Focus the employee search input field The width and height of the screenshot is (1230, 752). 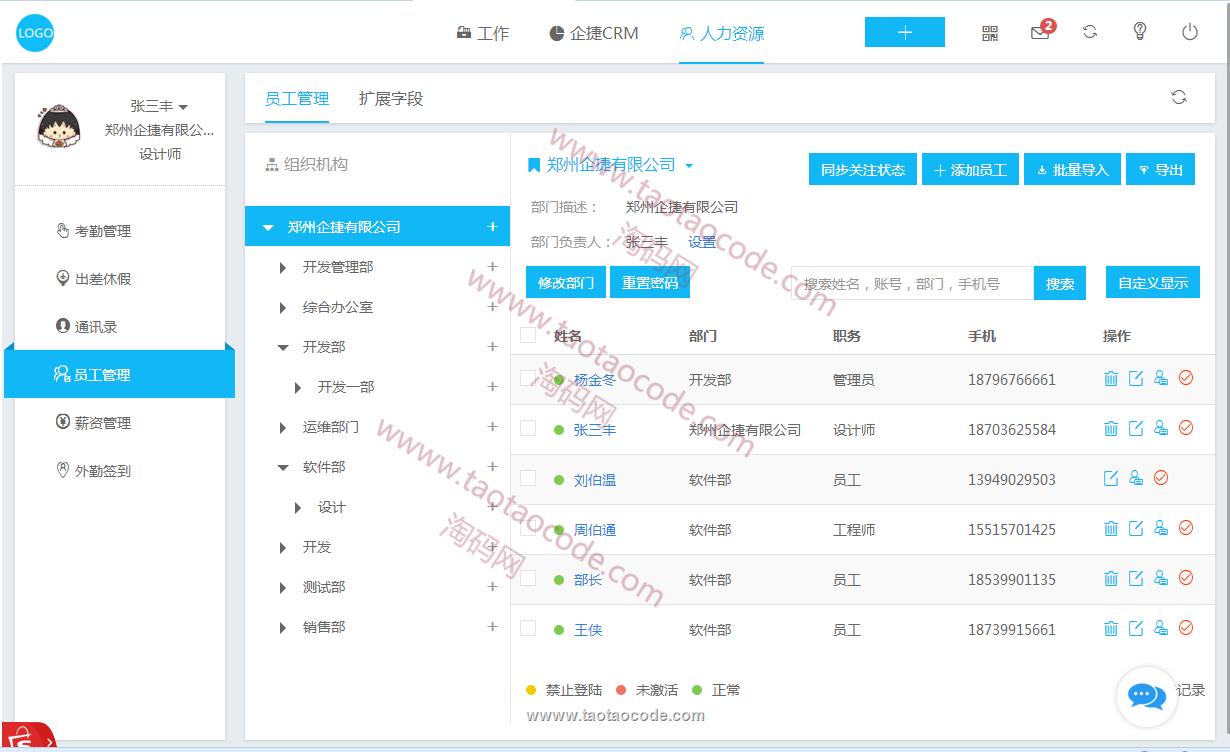pos(910,284)
